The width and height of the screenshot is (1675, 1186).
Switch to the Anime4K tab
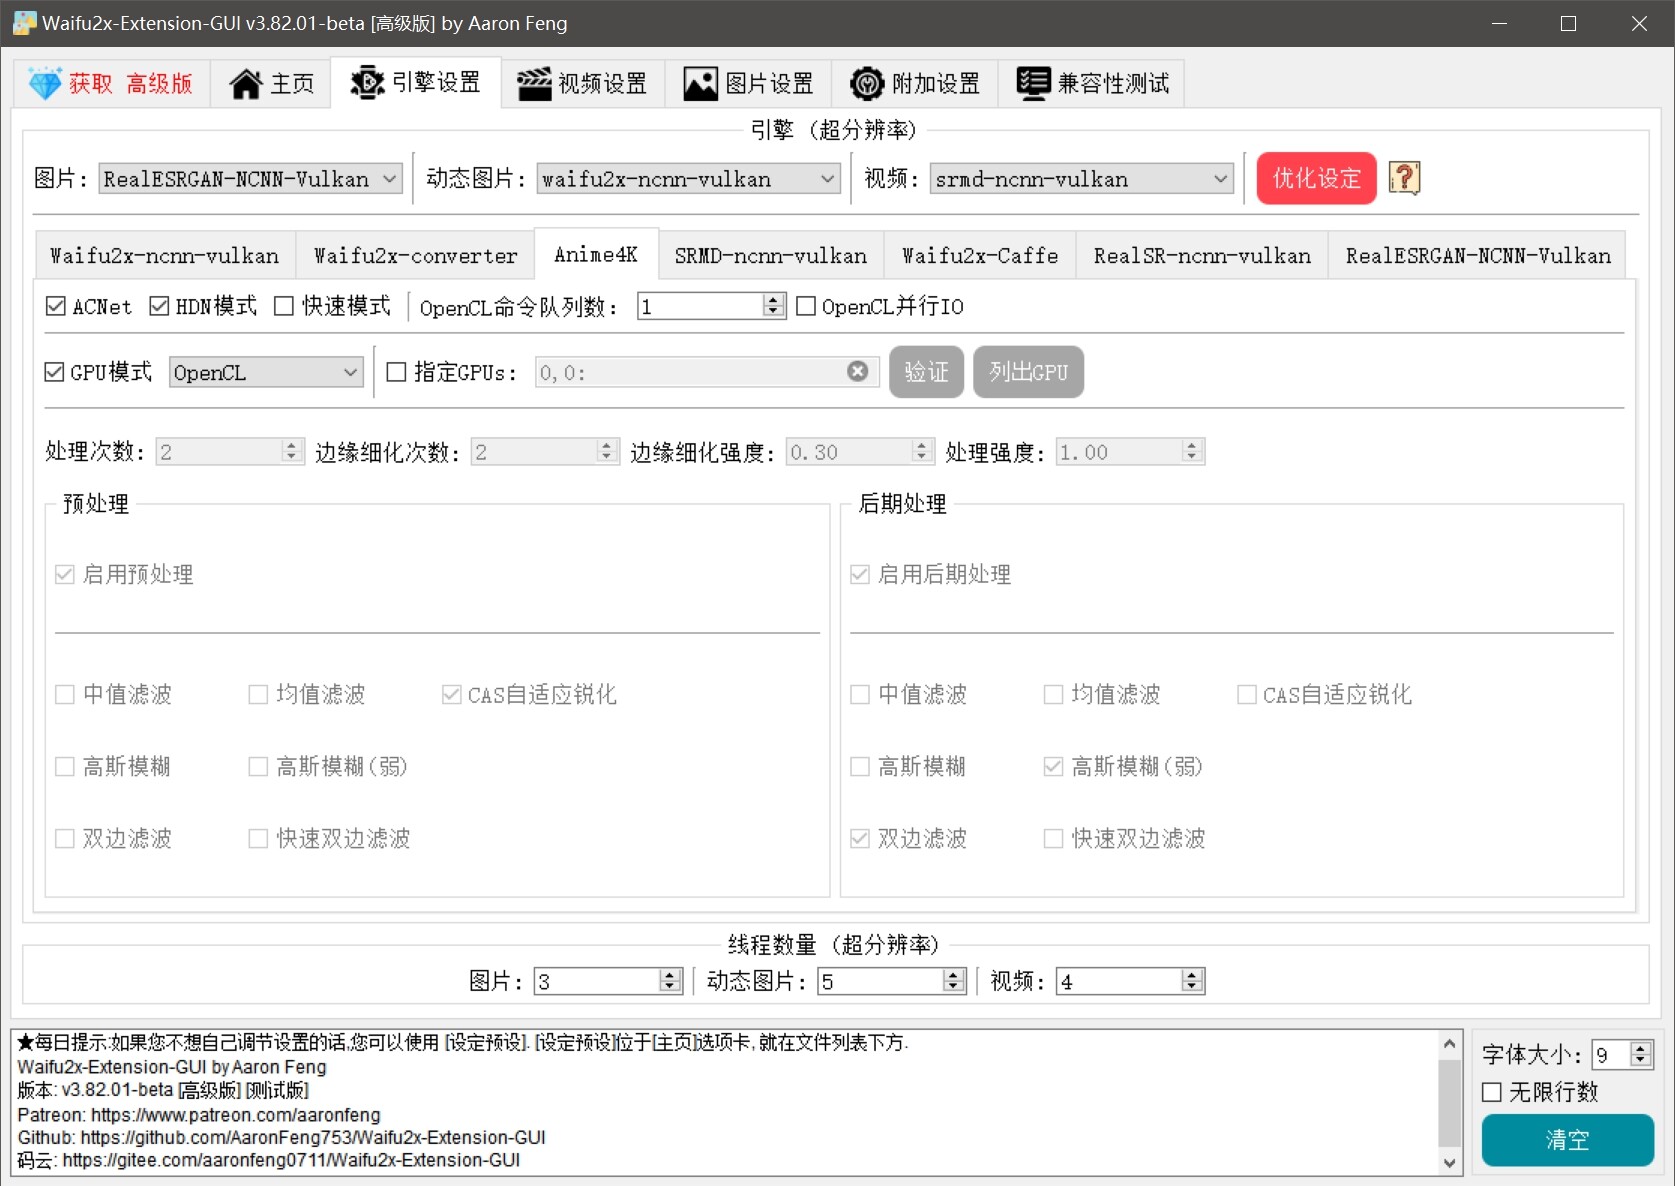(x=596, y=255)
